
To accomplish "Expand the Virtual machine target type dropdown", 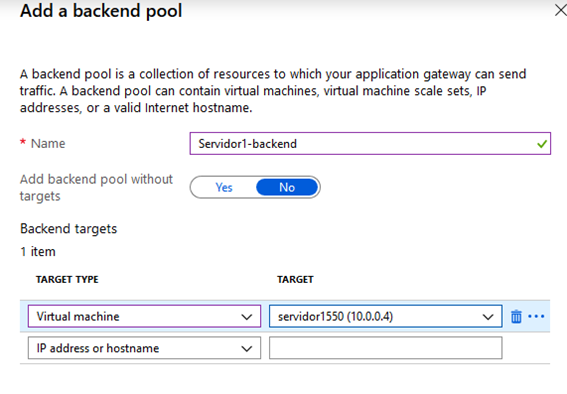I will click(x=144, y=316).
